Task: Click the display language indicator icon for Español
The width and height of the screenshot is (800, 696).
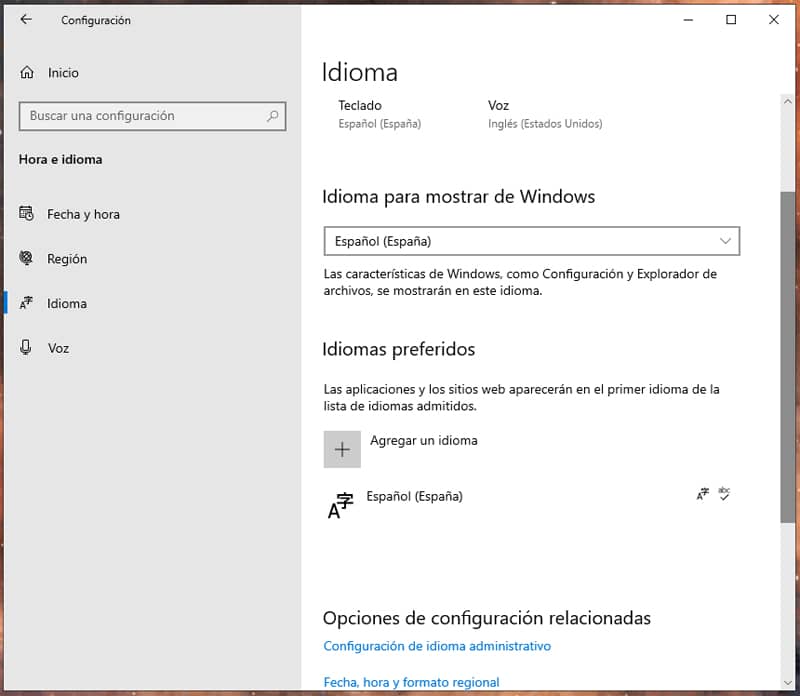Action: 703,493
